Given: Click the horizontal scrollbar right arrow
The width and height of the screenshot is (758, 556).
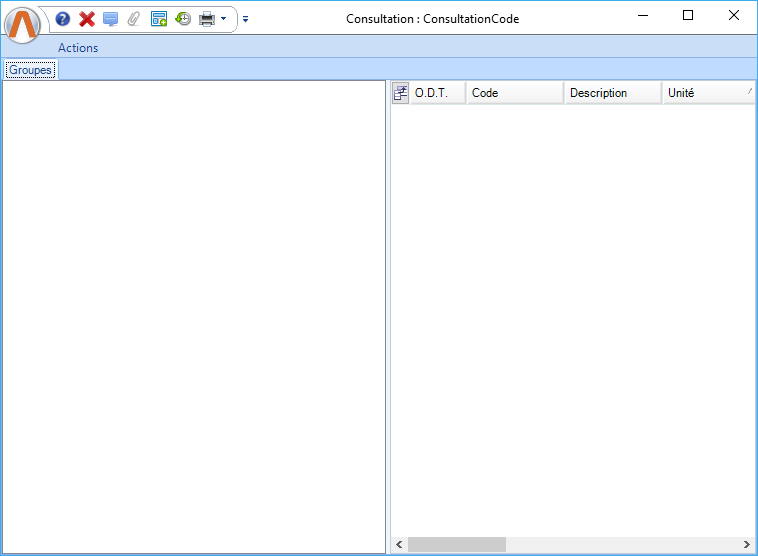Looking at the screenshot, I should [x=747, y=545].
